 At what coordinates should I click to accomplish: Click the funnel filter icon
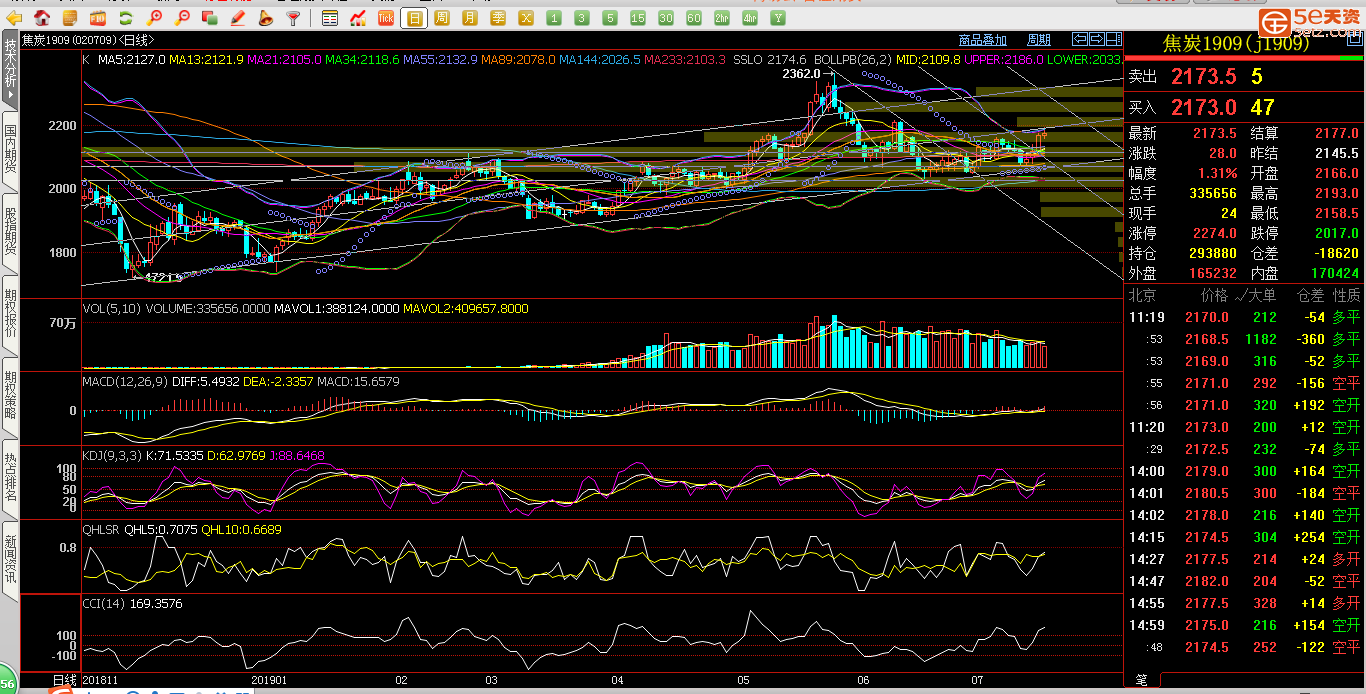tap(292, 18)
